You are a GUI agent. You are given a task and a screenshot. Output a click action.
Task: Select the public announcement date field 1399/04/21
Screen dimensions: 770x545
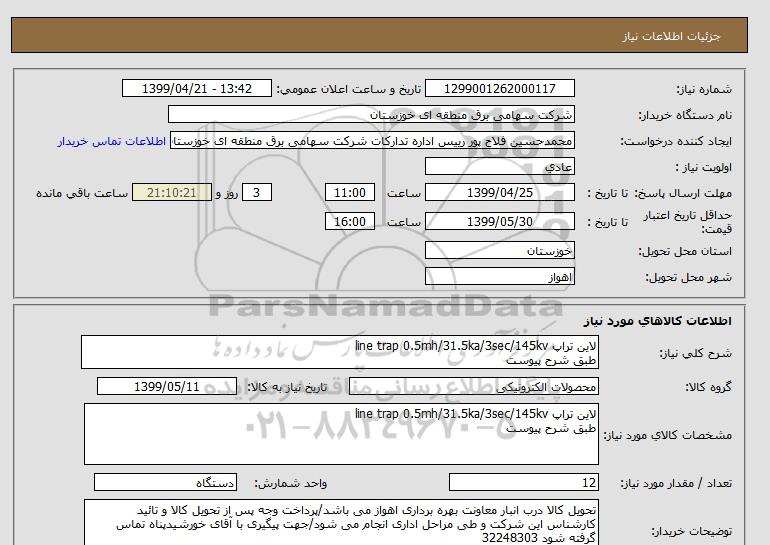(x=196, y=89)
